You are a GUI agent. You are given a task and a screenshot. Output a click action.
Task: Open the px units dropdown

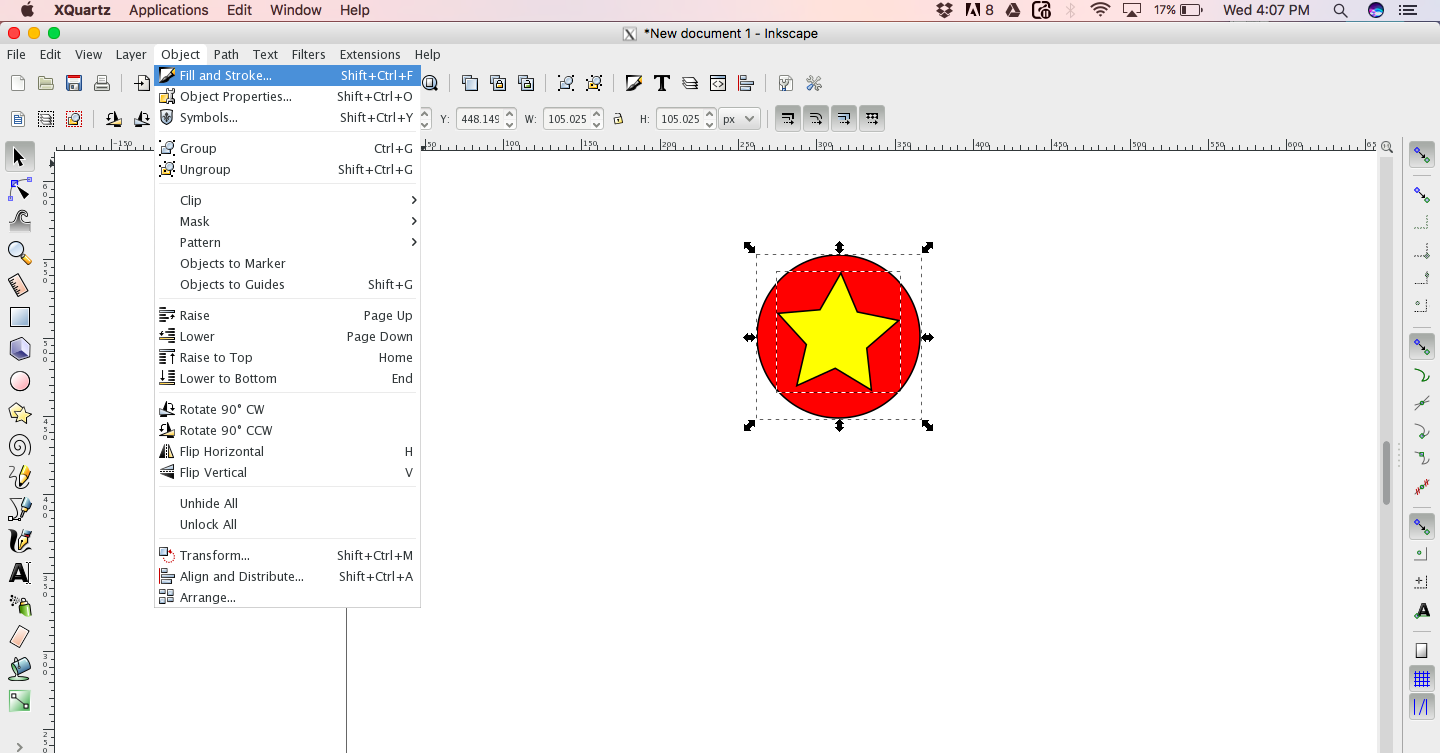[739, 119]
